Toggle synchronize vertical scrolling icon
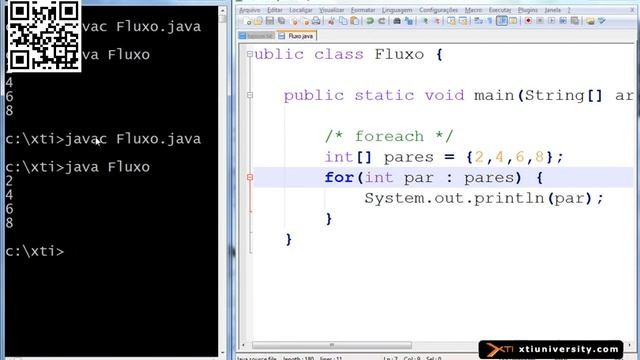This screenshot has height=360, width=640. tap(451, 21)
